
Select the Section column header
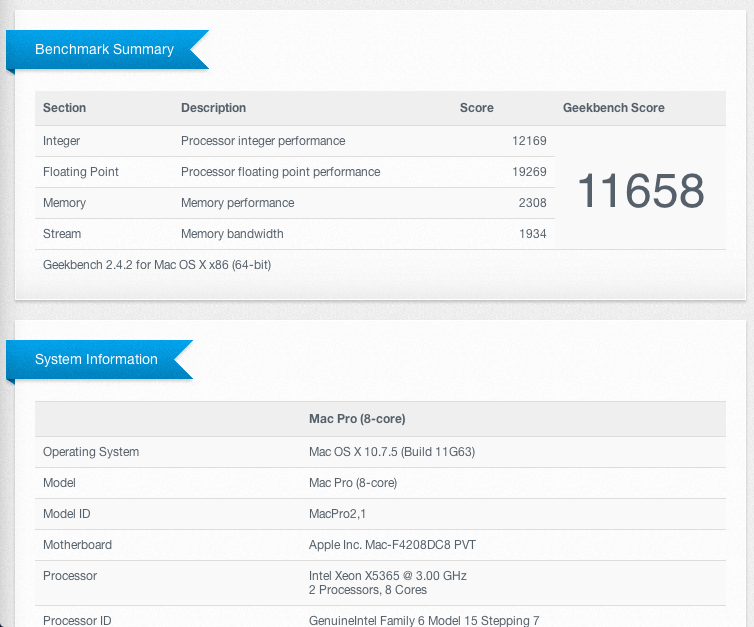[64, 108]
